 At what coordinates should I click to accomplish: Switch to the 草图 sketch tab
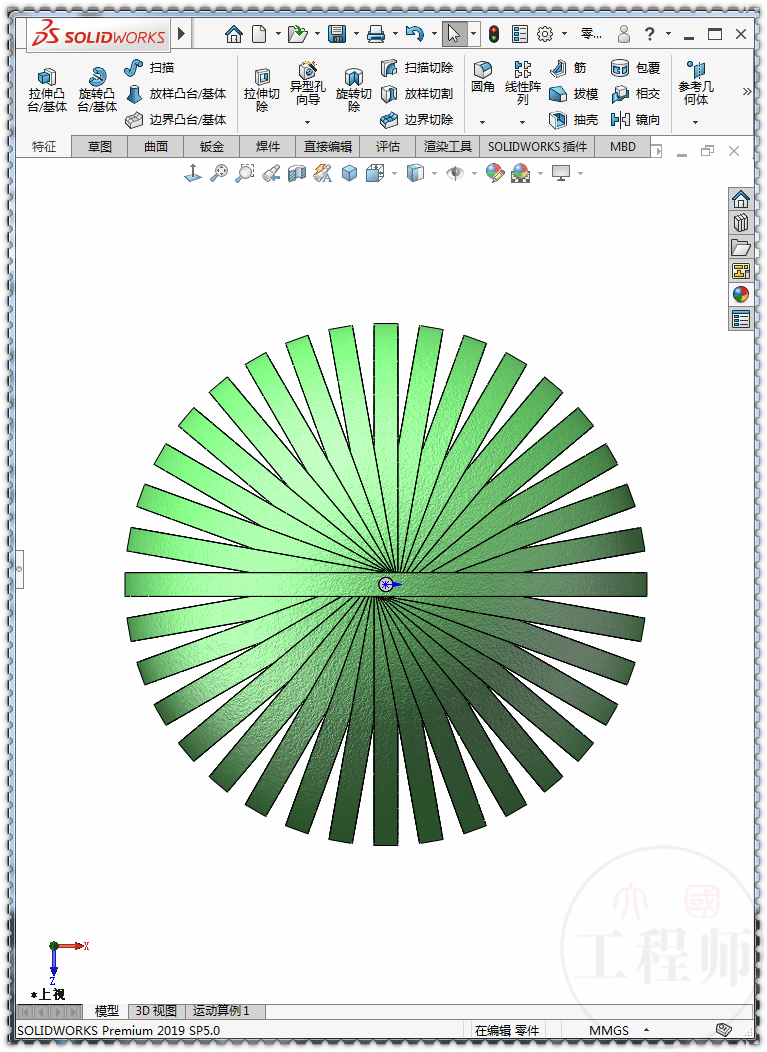pos(99,146)
